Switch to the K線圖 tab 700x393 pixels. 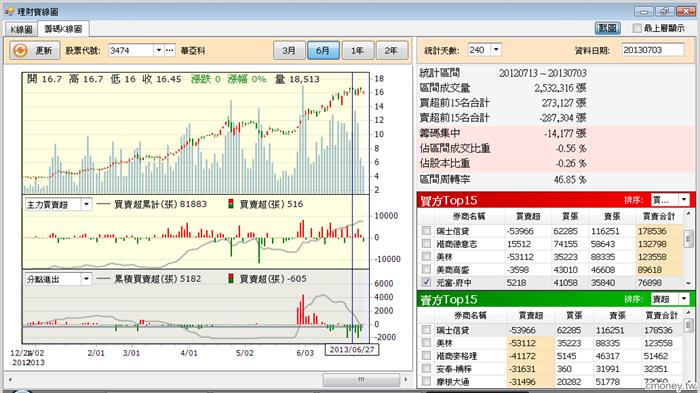click(21, 29)
